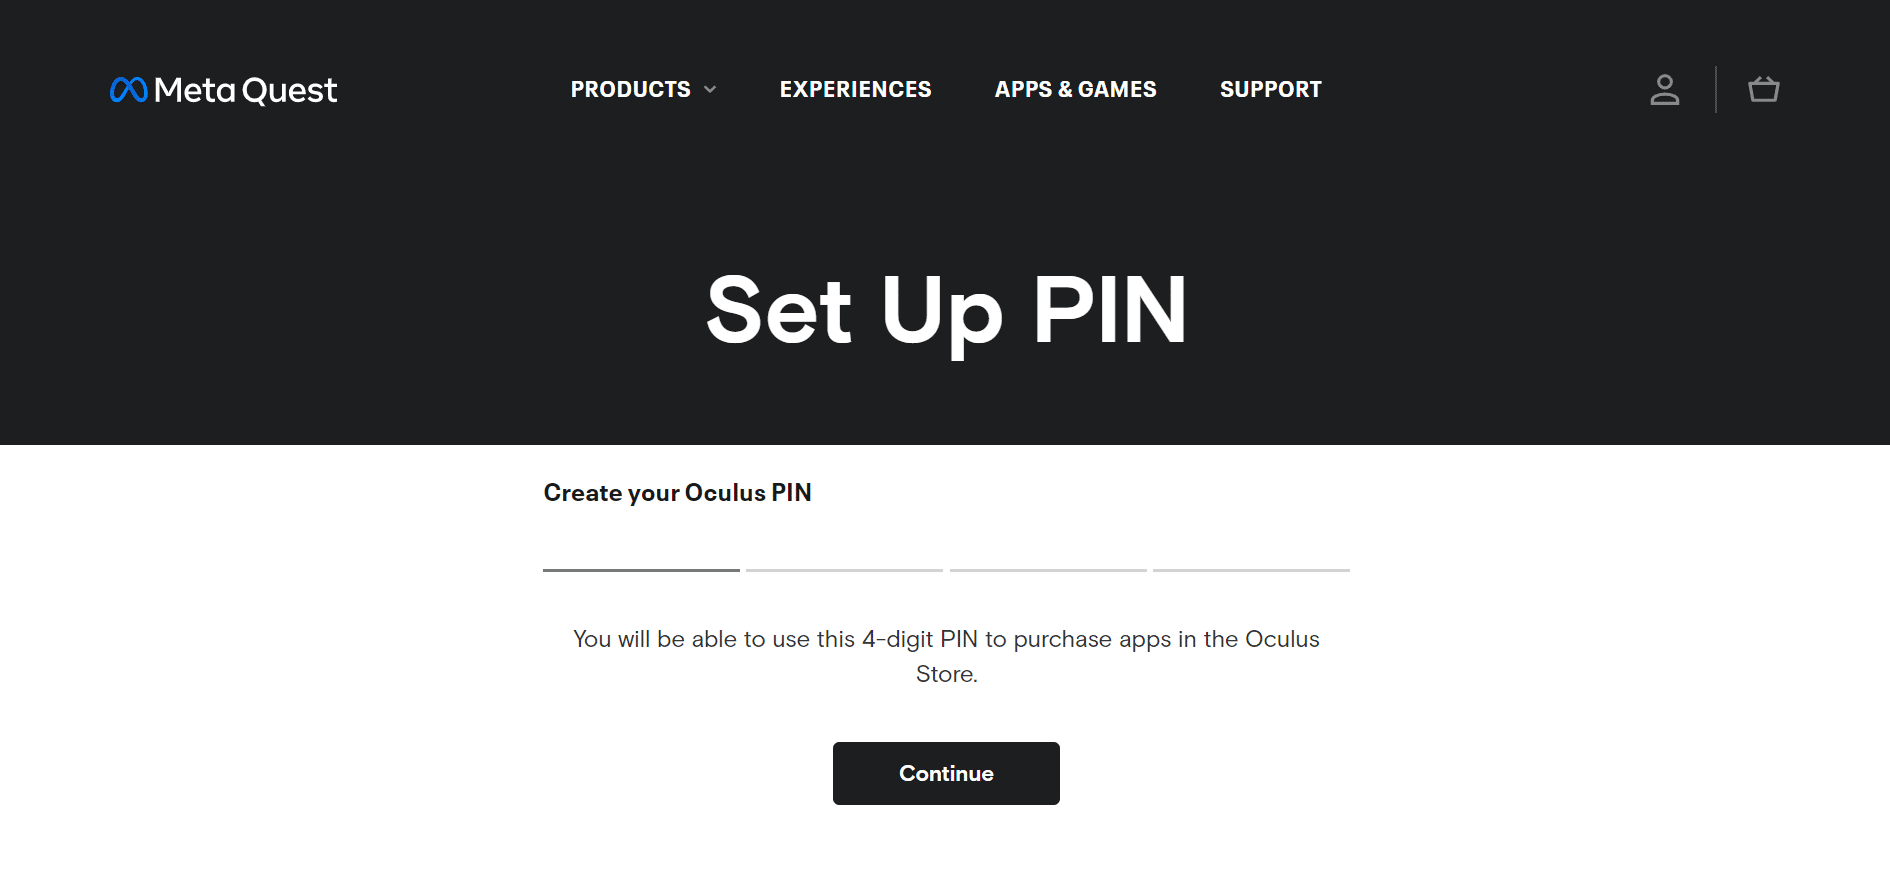This screenshot has width=1890, height=875.
Task: Click the person silhouette icon in header
Action: 1664,89
